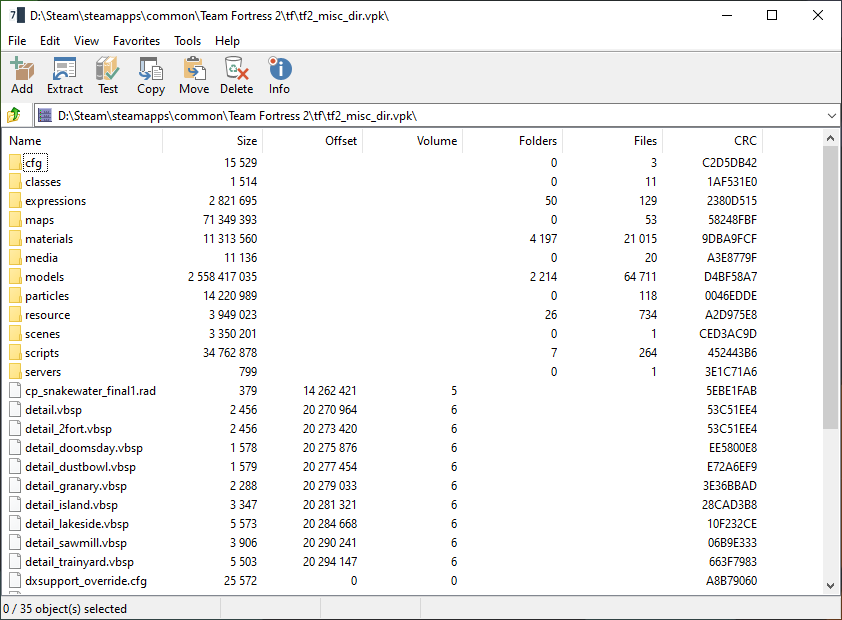Click maps size value 71 349 393

coord(230,220)
